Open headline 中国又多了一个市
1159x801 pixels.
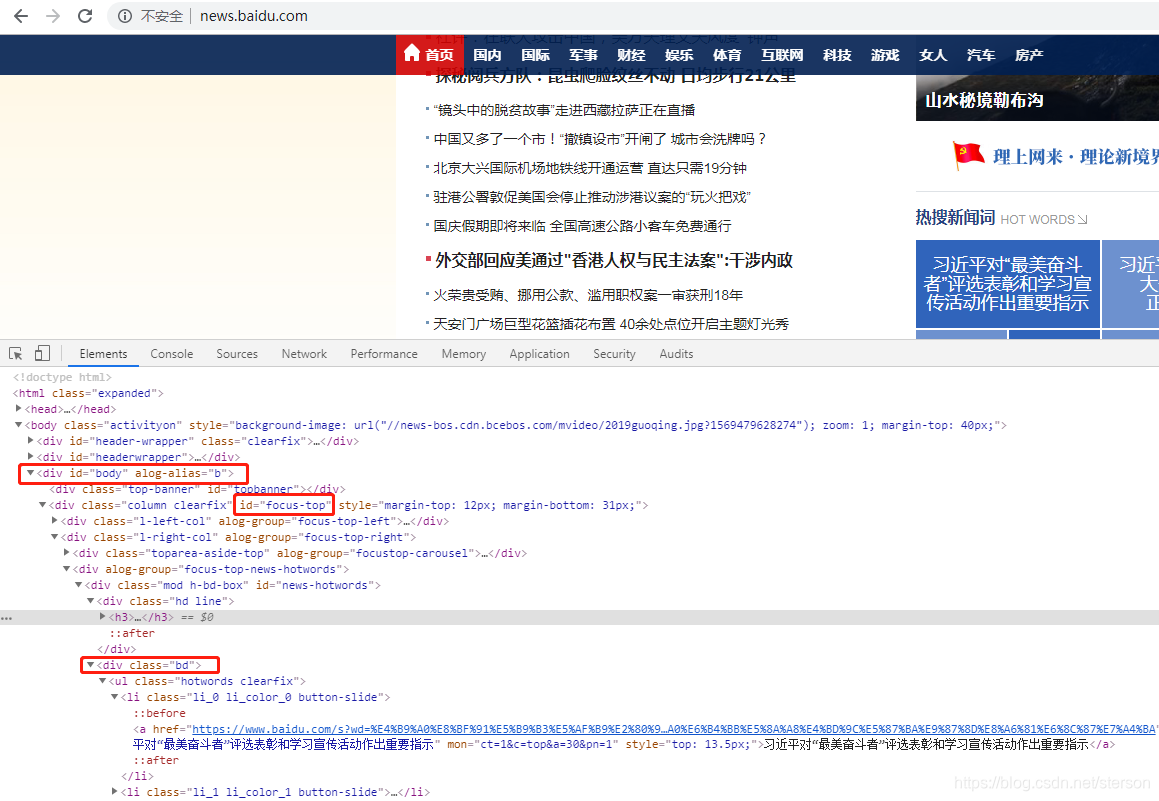tap(600, 139)
